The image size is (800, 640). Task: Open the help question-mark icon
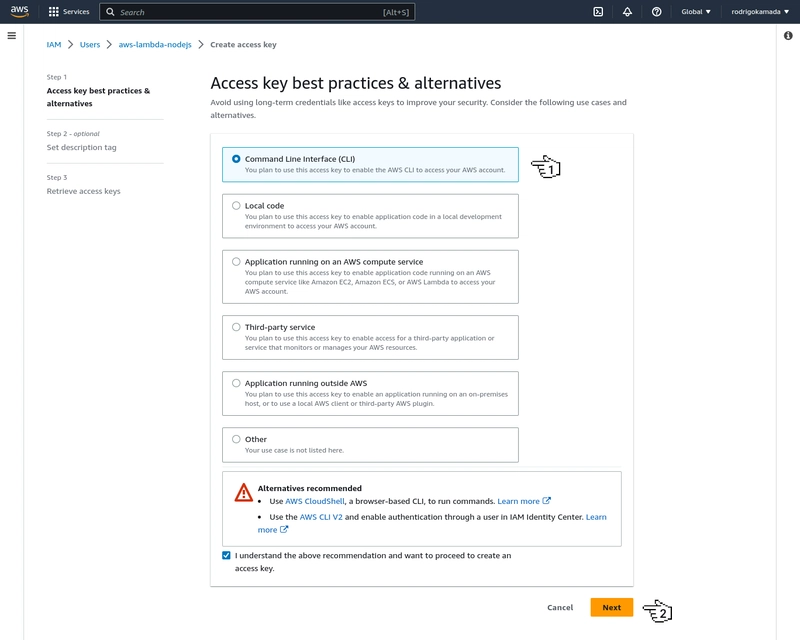(657, 11)
